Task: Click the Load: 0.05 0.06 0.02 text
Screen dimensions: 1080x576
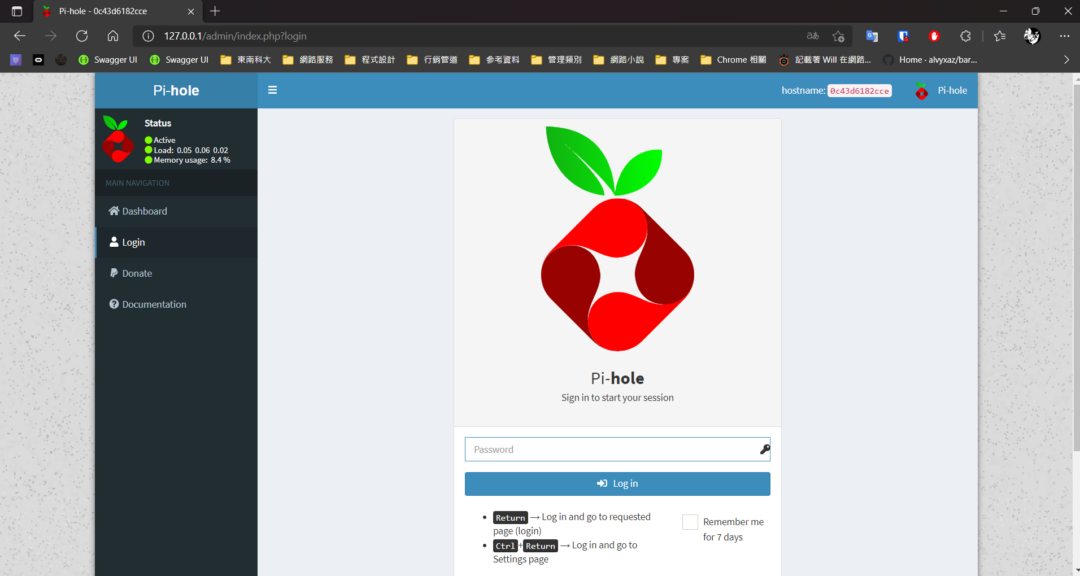Action: point(191,150)
